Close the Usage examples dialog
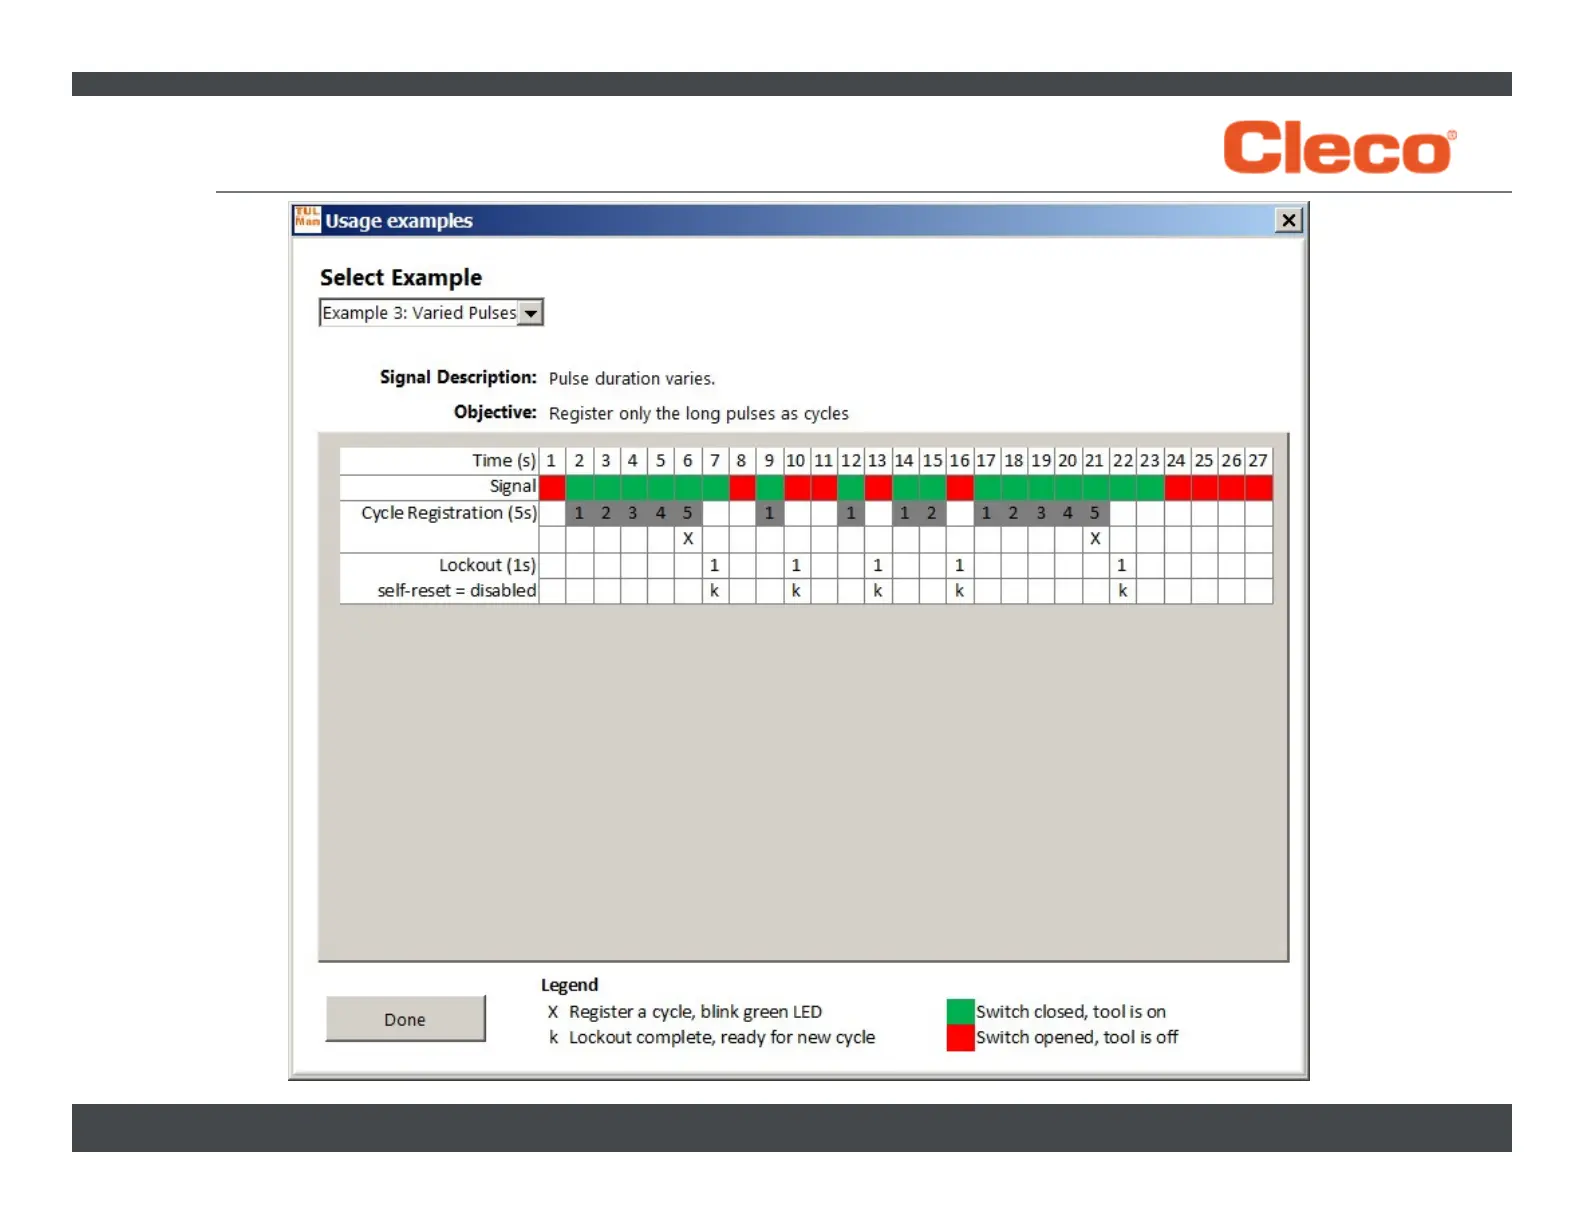Viewport: 1584px width, 1224px height. (1289, 220)
